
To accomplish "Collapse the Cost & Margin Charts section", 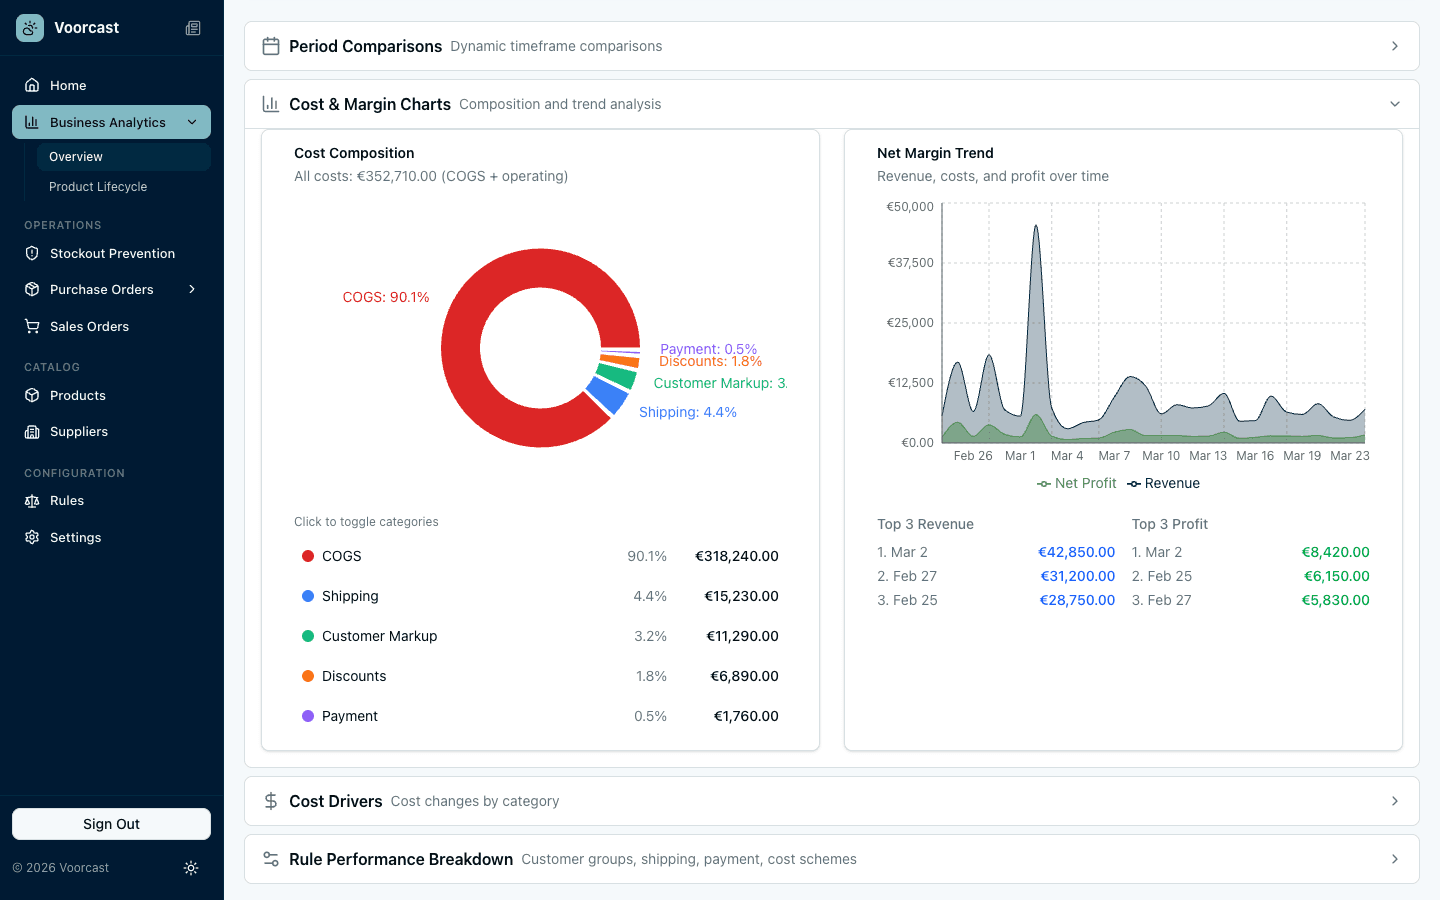I will click(1395, 103).
